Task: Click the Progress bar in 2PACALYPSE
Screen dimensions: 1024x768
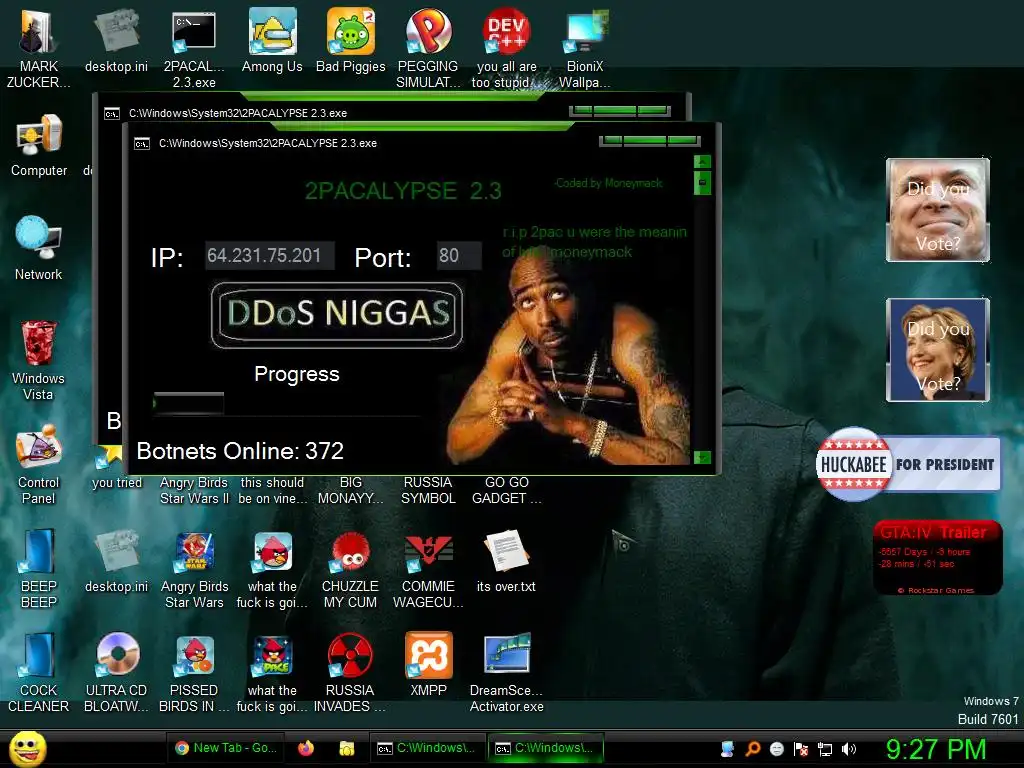Action: (188, 403)
